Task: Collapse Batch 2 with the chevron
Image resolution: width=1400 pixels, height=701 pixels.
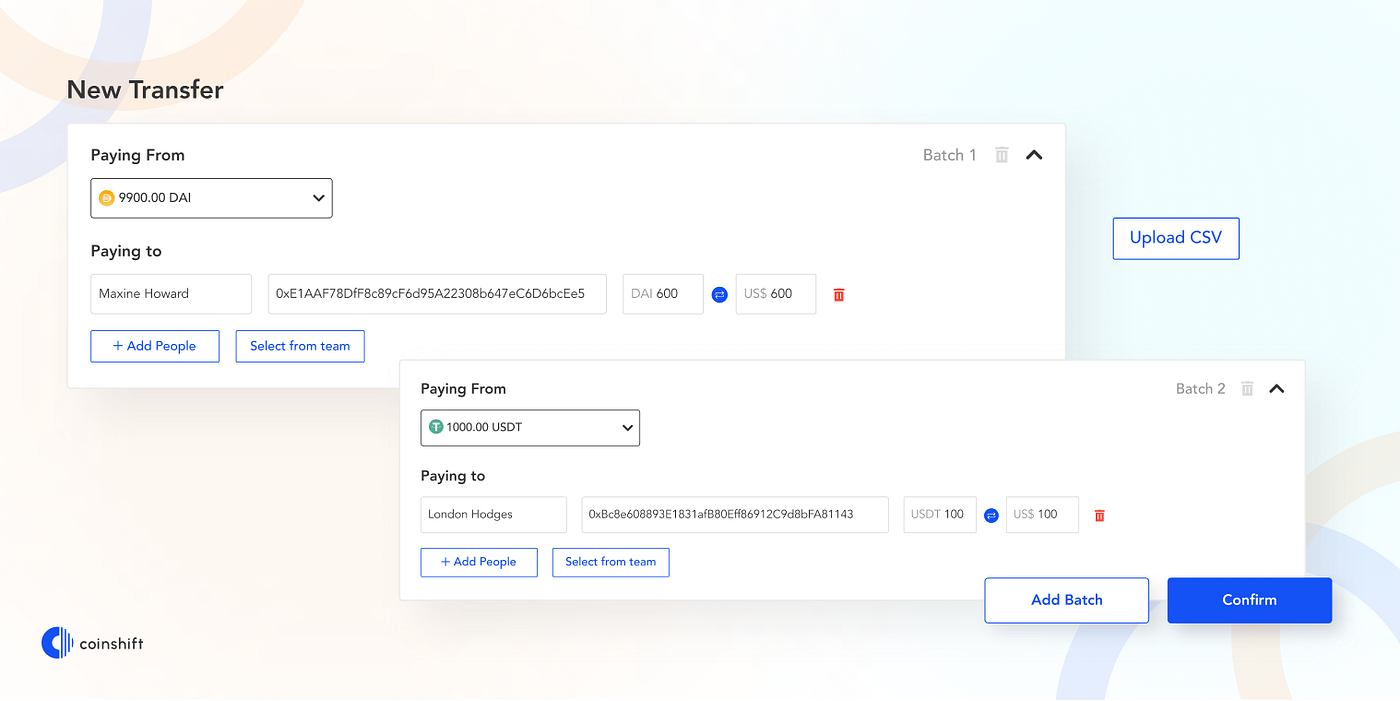Action: click(x=1276, y=389)
